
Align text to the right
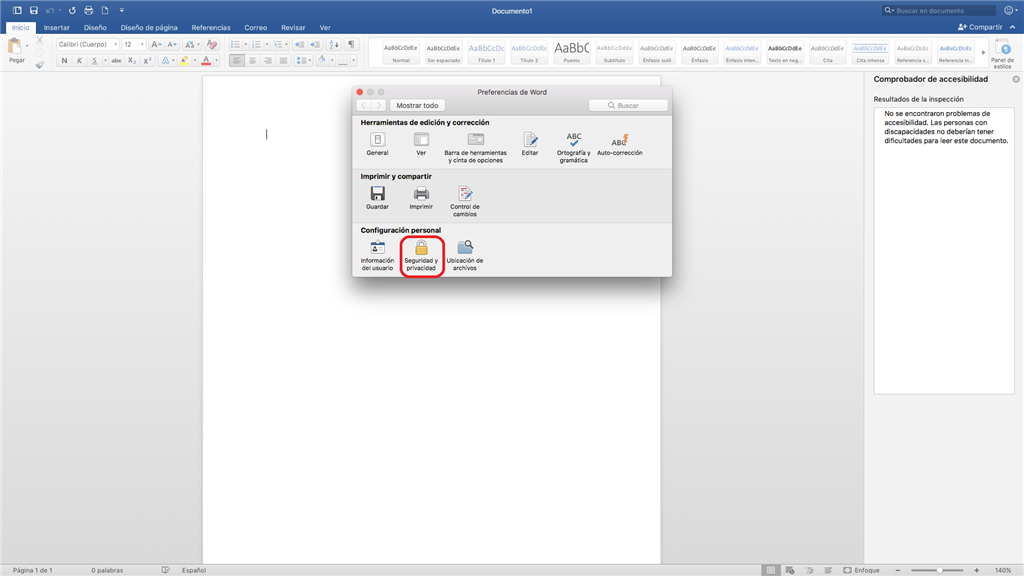point(268,61)
